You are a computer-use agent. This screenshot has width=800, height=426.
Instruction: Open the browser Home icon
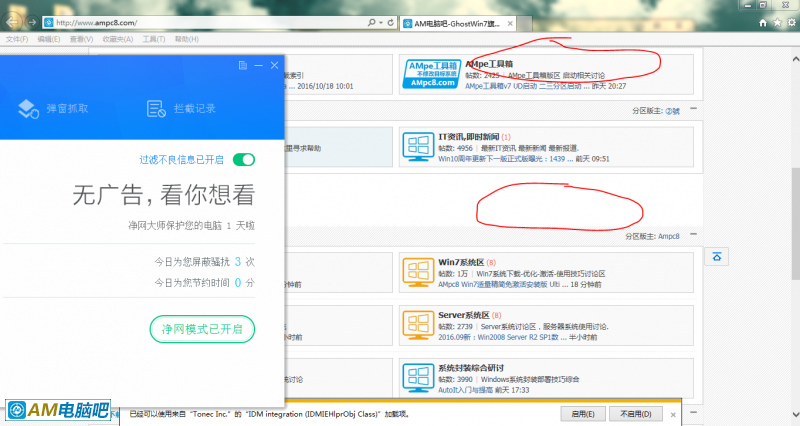click(763, 22)
